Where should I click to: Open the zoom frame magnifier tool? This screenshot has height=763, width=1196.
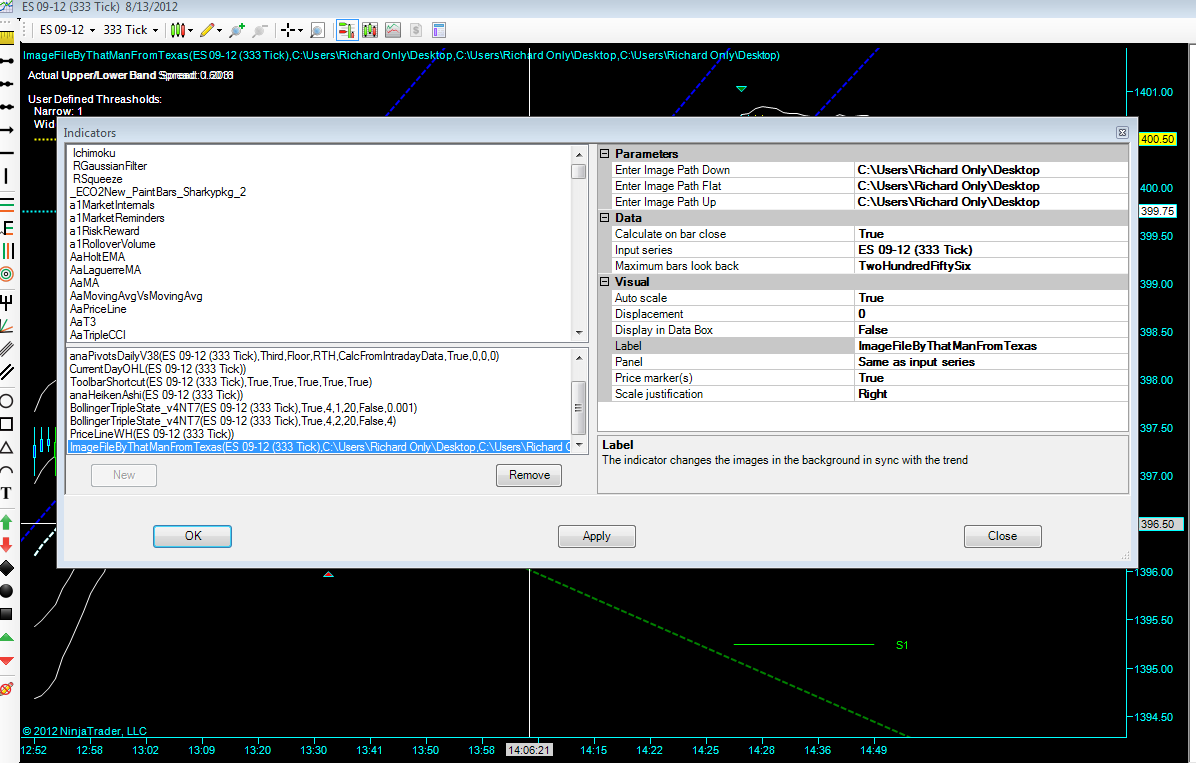(x=317, y=31)
